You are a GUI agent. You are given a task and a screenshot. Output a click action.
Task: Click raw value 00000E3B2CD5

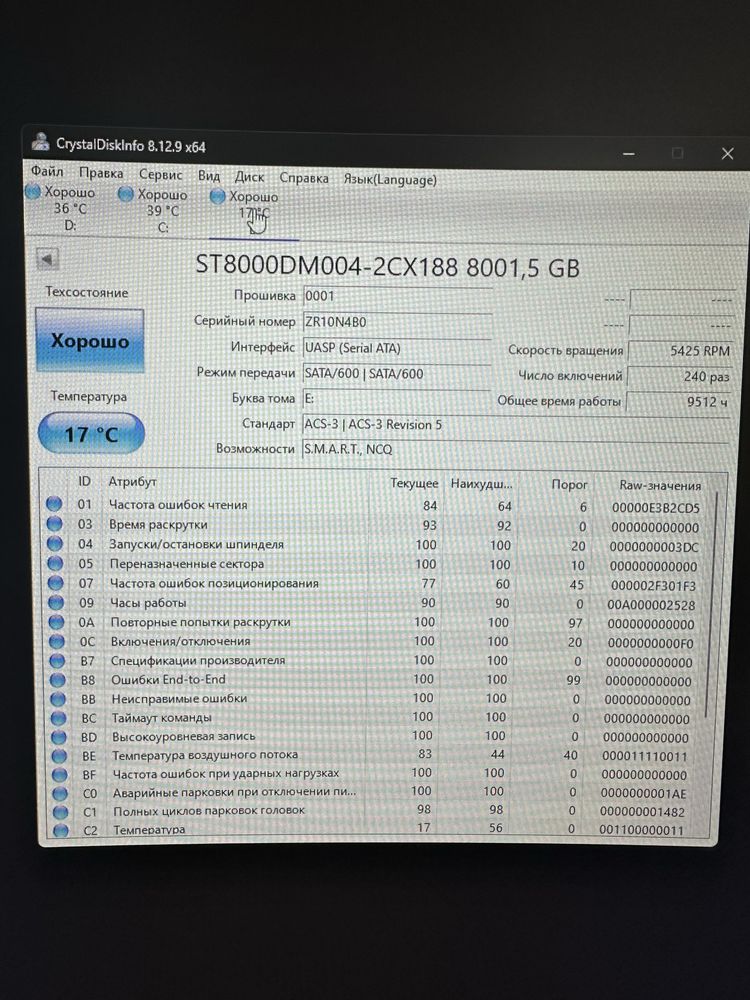coord(656,508)
